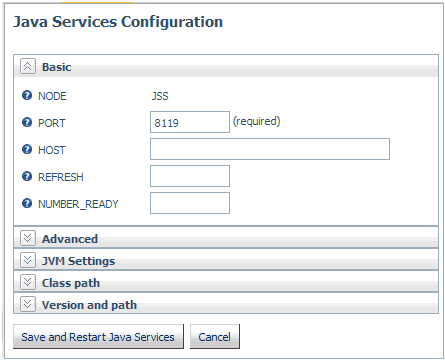Expand Advanced section using its chevron icon
The height and width of the screenshot is (360, 445).
pyautogui.click(x=28, y=238)
